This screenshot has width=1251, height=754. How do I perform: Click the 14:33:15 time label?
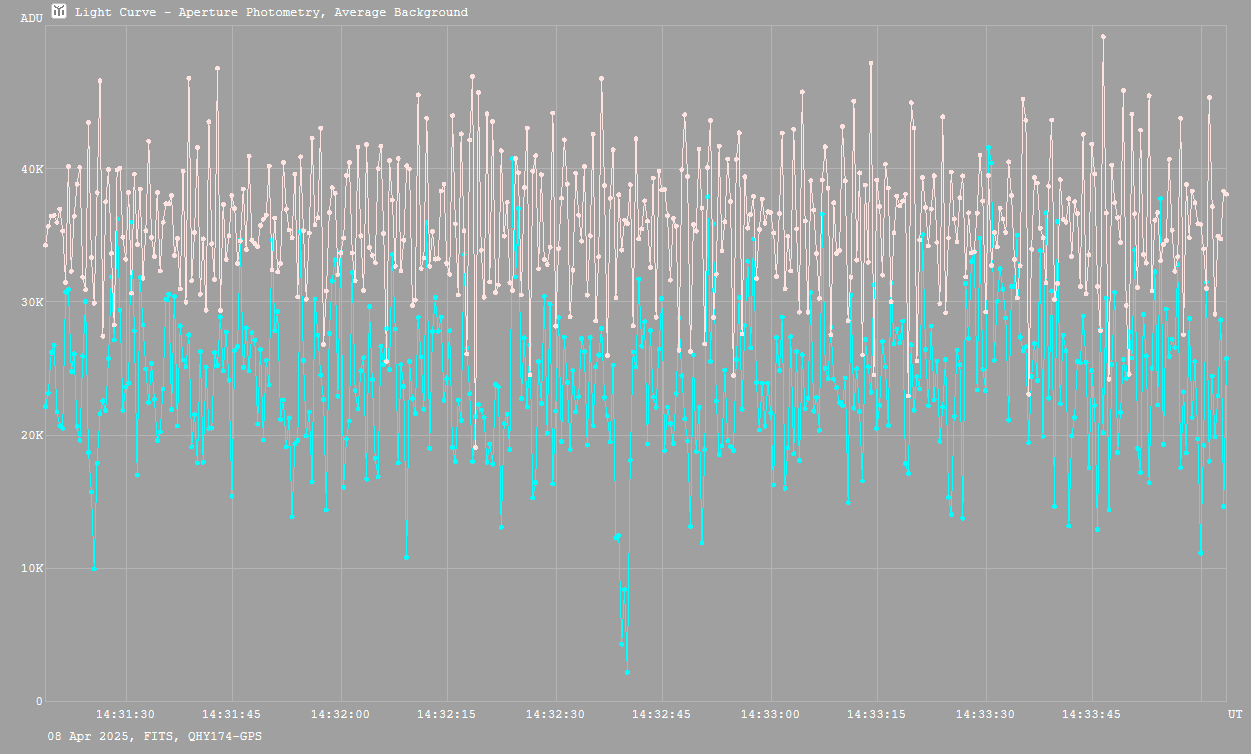click(x=878, y=714)
